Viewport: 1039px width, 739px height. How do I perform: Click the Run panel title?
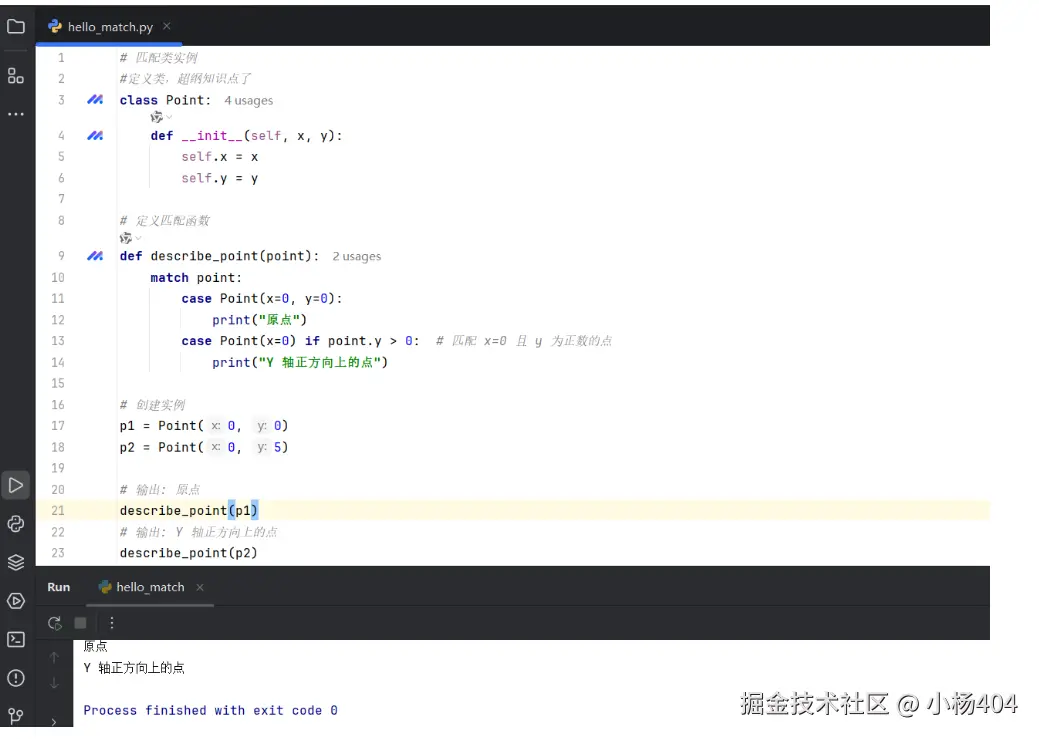coord(58,587)
